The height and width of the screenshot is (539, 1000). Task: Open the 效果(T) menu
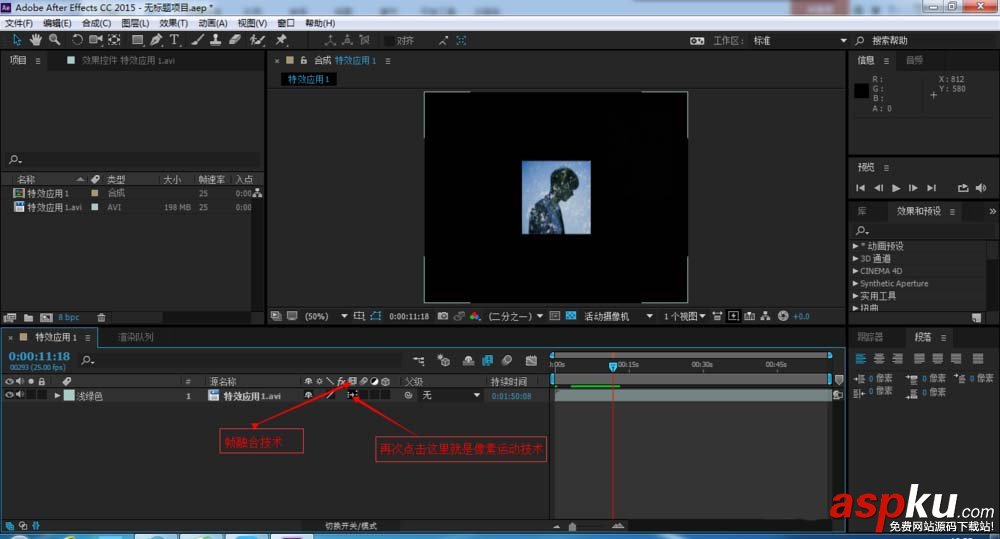tap(173, 22)
